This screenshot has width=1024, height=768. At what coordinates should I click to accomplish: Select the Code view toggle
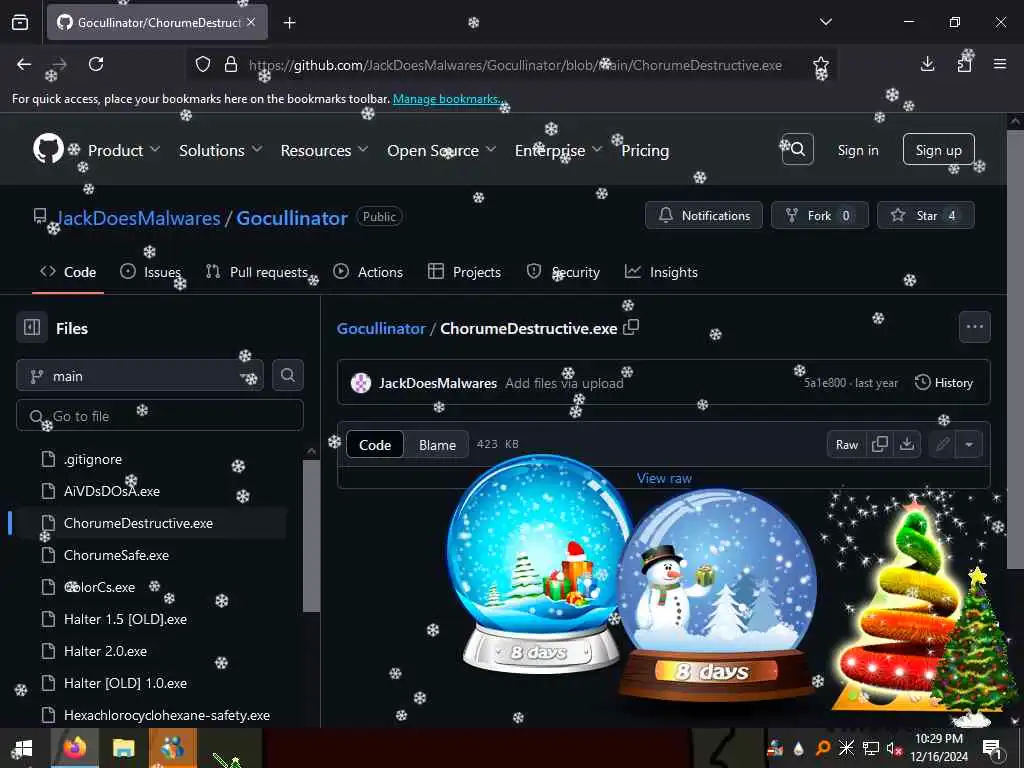[x=375, y=445]
